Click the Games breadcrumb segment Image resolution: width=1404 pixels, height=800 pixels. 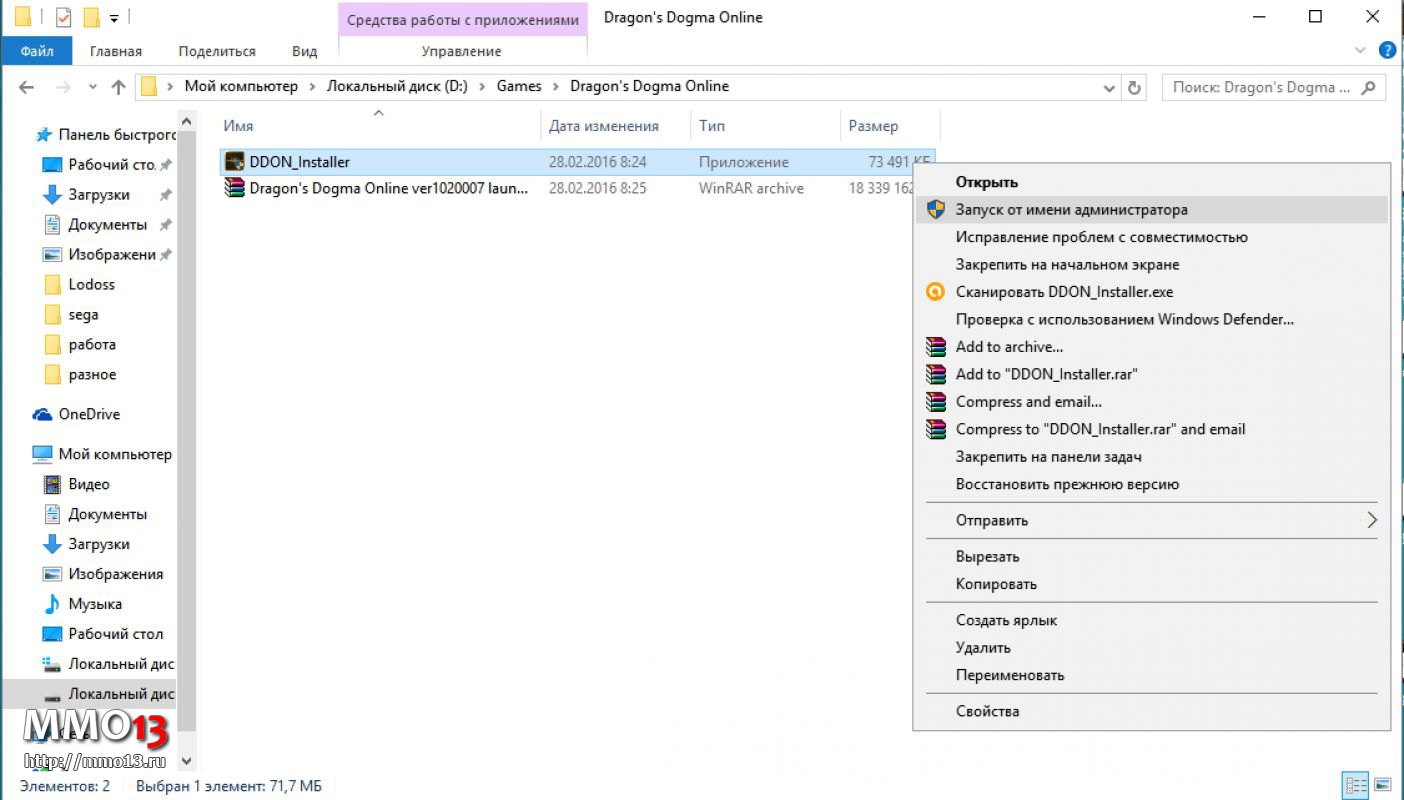click(519, 86)
